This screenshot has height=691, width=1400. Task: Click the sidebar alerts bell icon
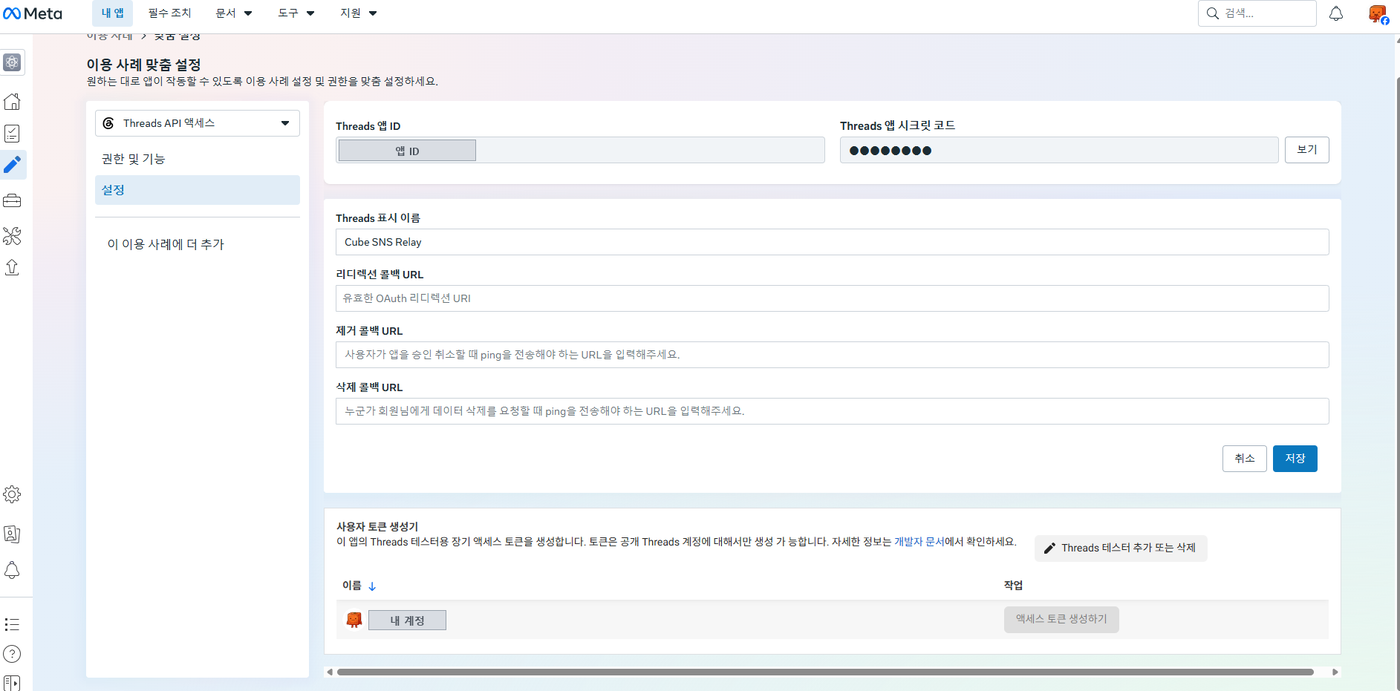click(12, 570)
